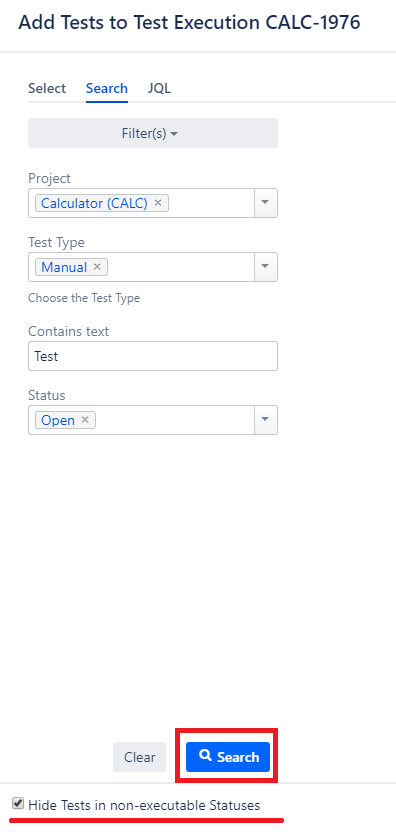This screenshot has height=832, width=396.
Task: Click the empty area of the Project field
Action: [x=211, y=203]
